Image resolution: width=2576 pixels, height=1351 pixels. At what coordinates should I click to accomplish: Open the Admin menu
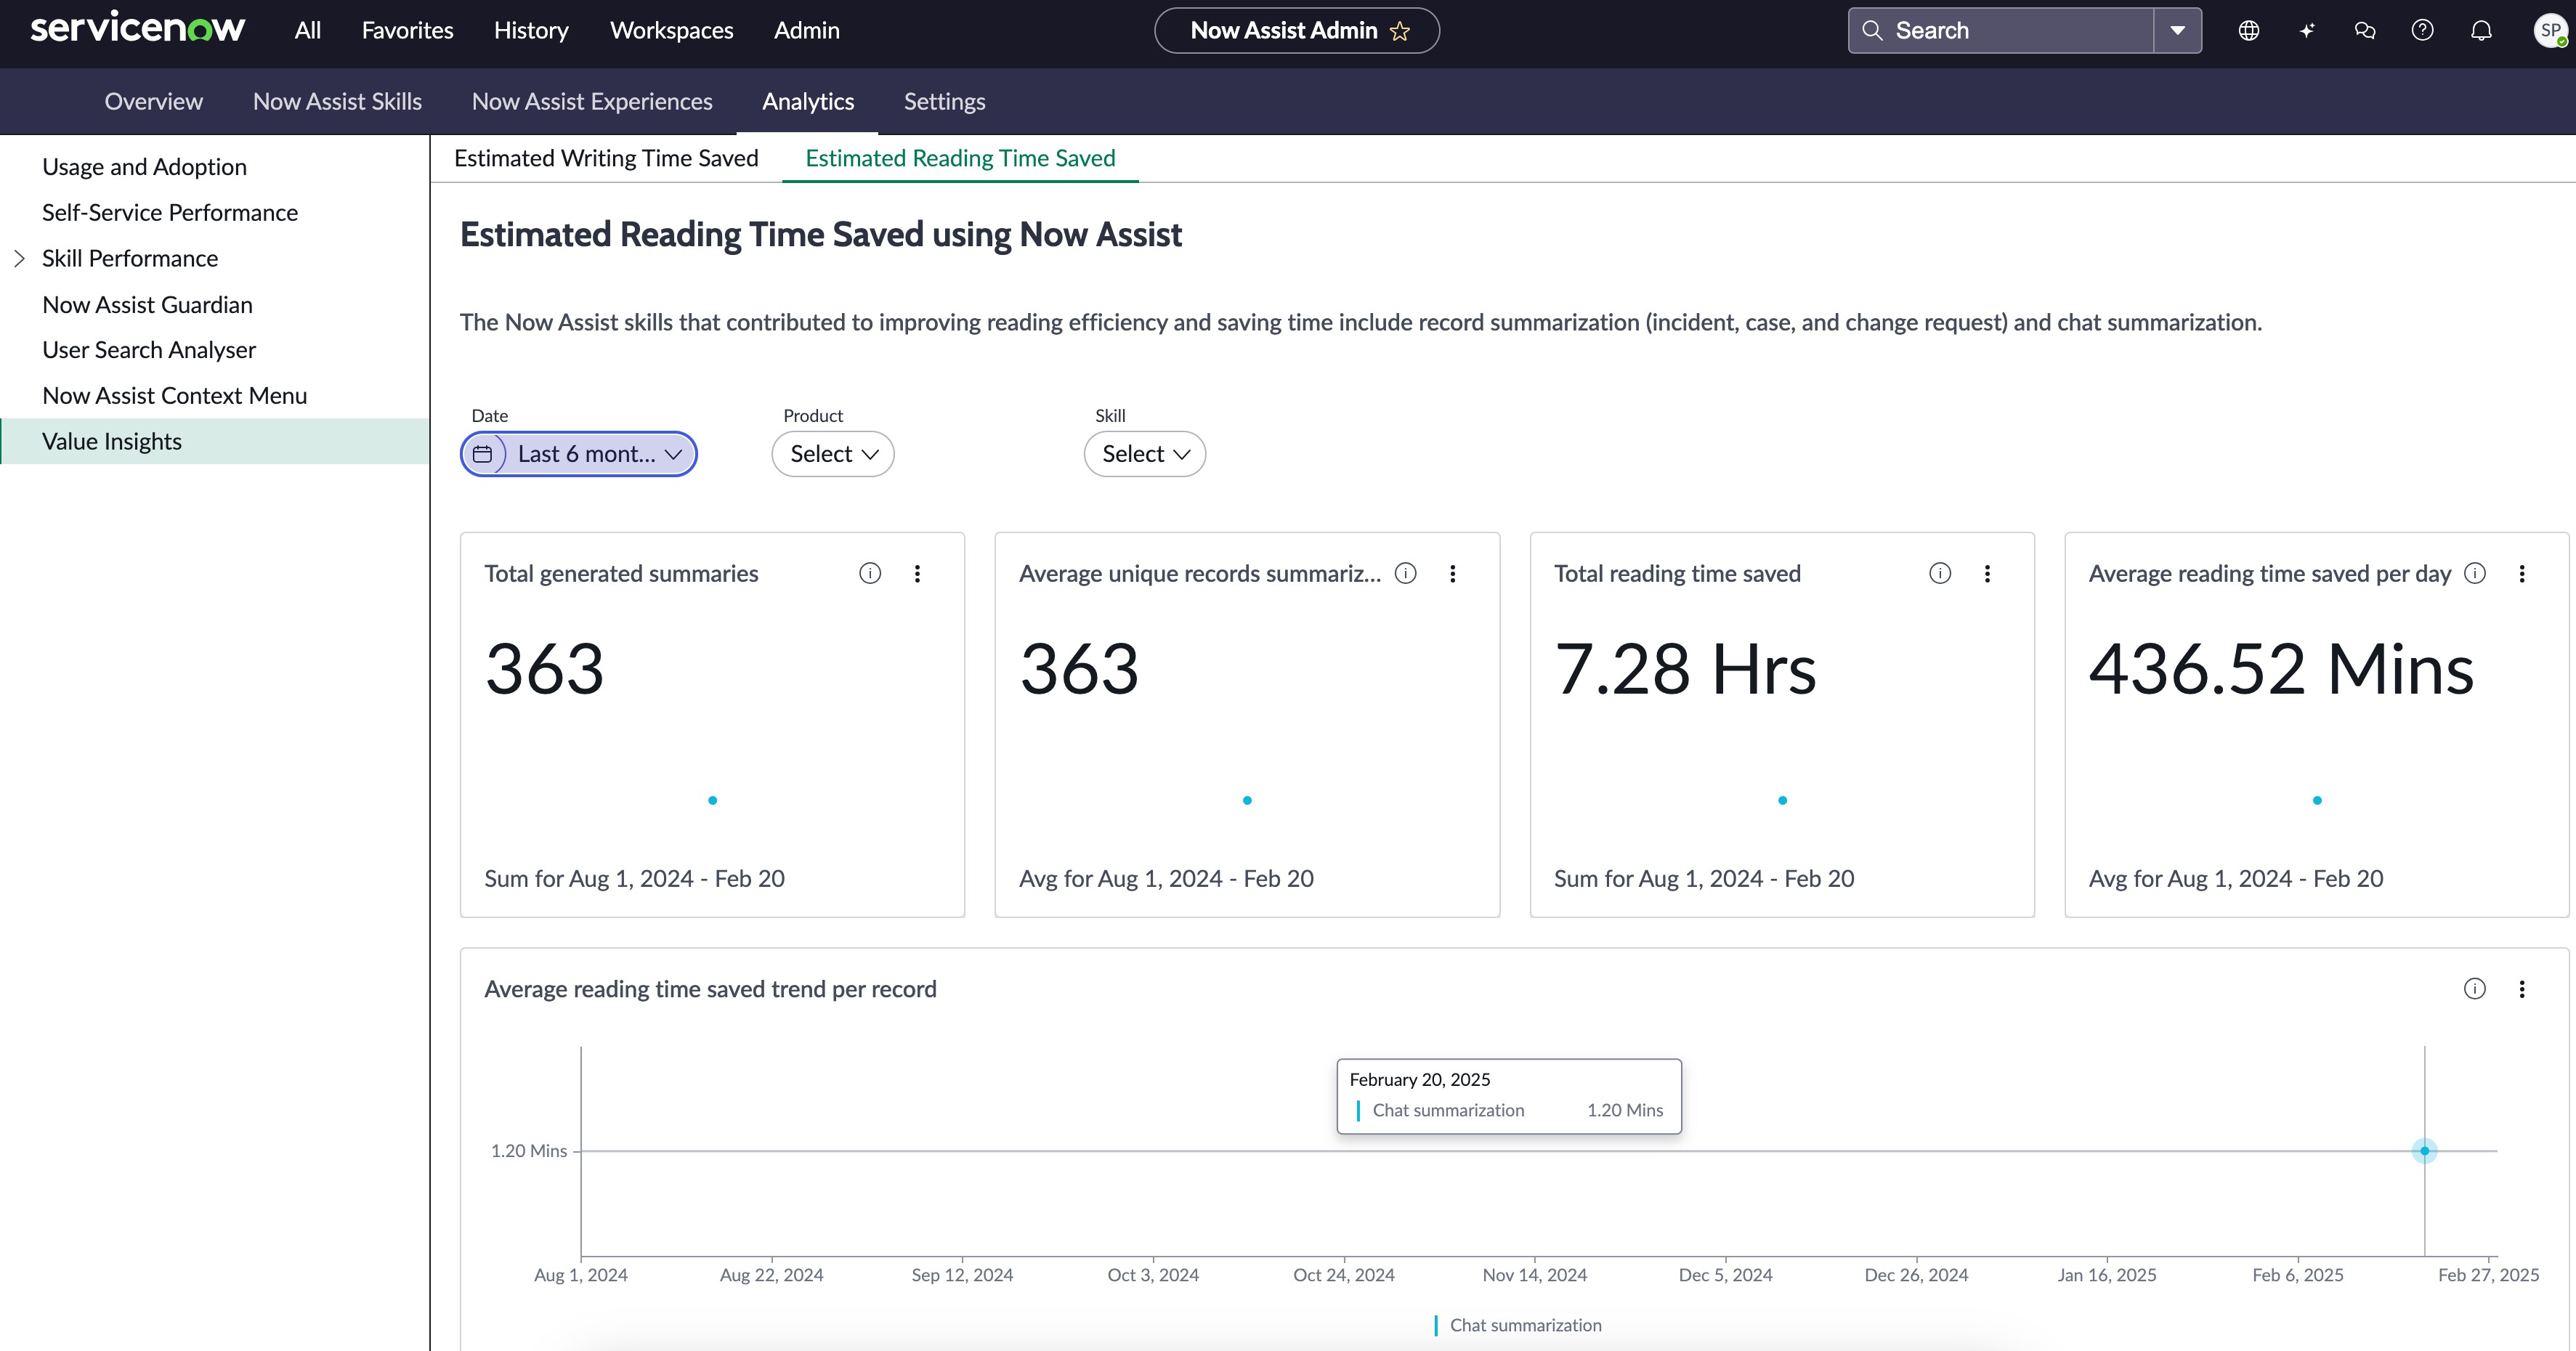coord(806,31)
